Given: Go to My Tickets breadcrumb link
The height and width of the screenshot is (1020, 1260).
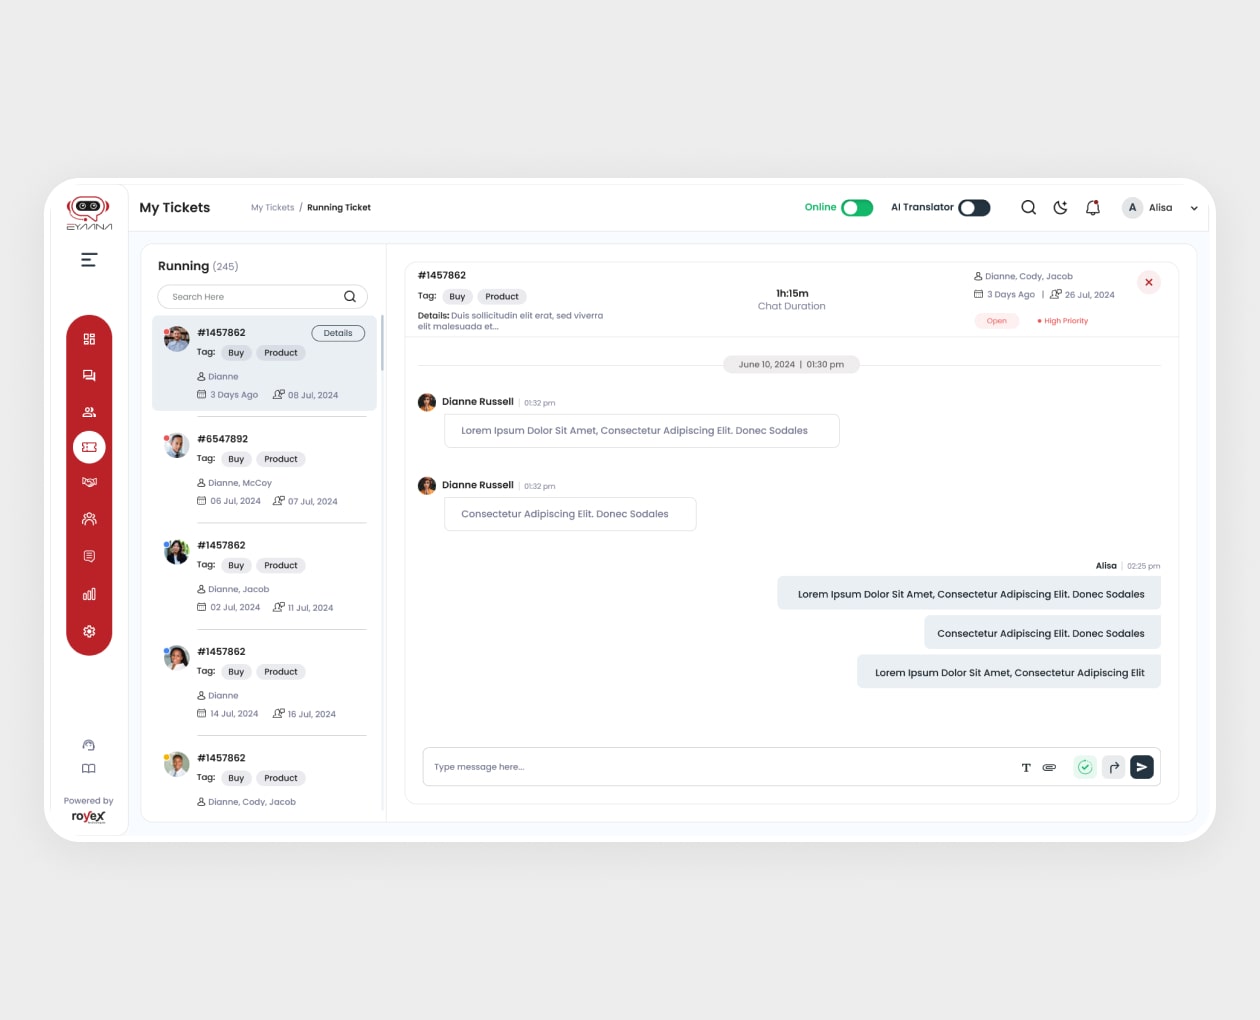Looking at the screenshot, I should tap(272, 208).
